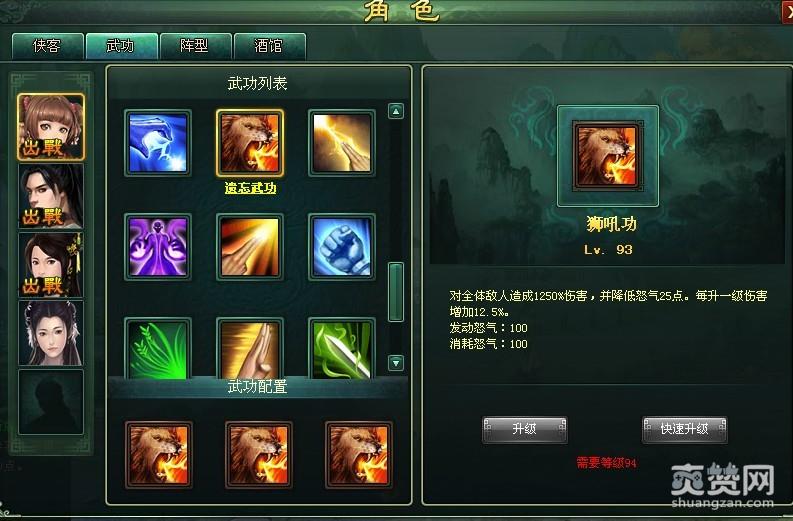
Task: Click the first equipped lion skill slot
Action: coord(158,455)
